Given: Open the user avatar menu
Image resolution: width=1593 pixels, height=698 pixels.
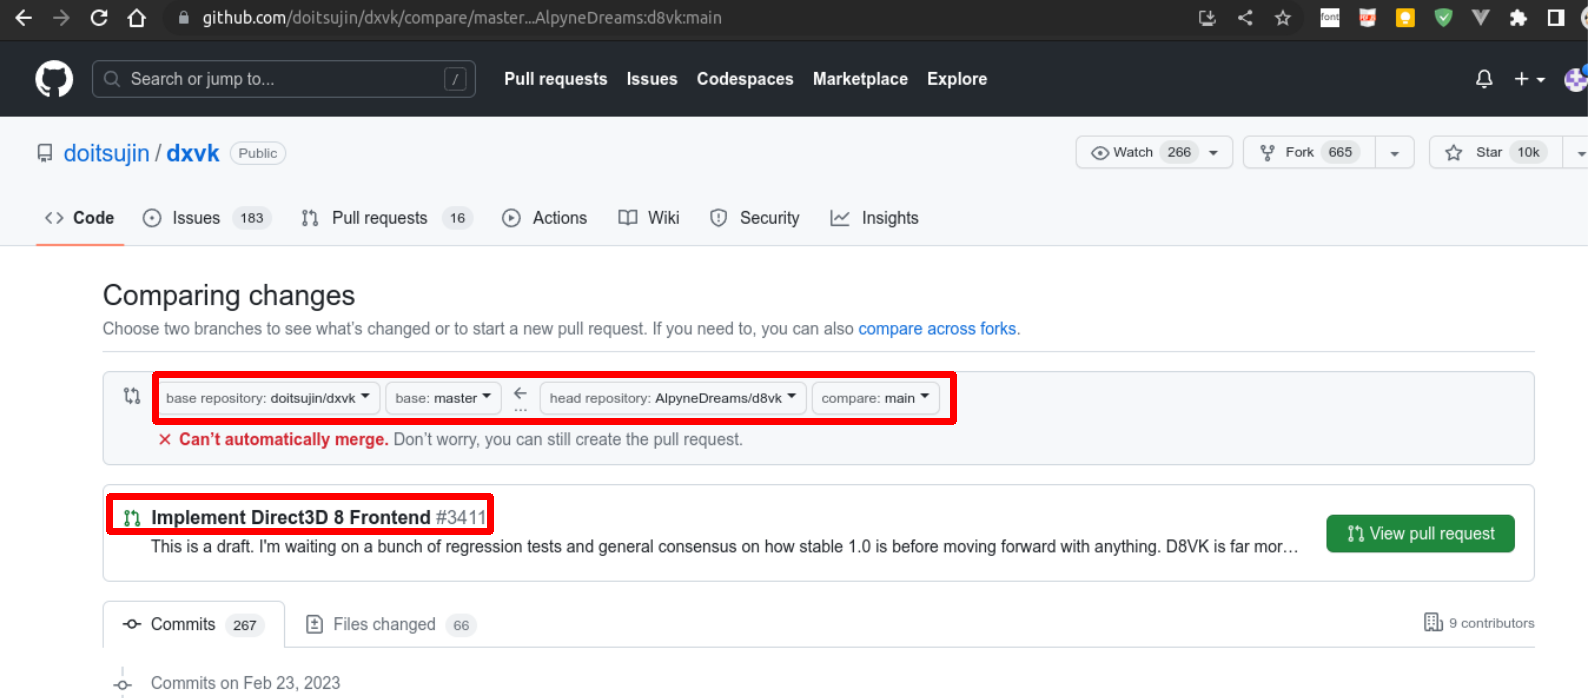Looking at the screenshot, I should click(1577, 79).
